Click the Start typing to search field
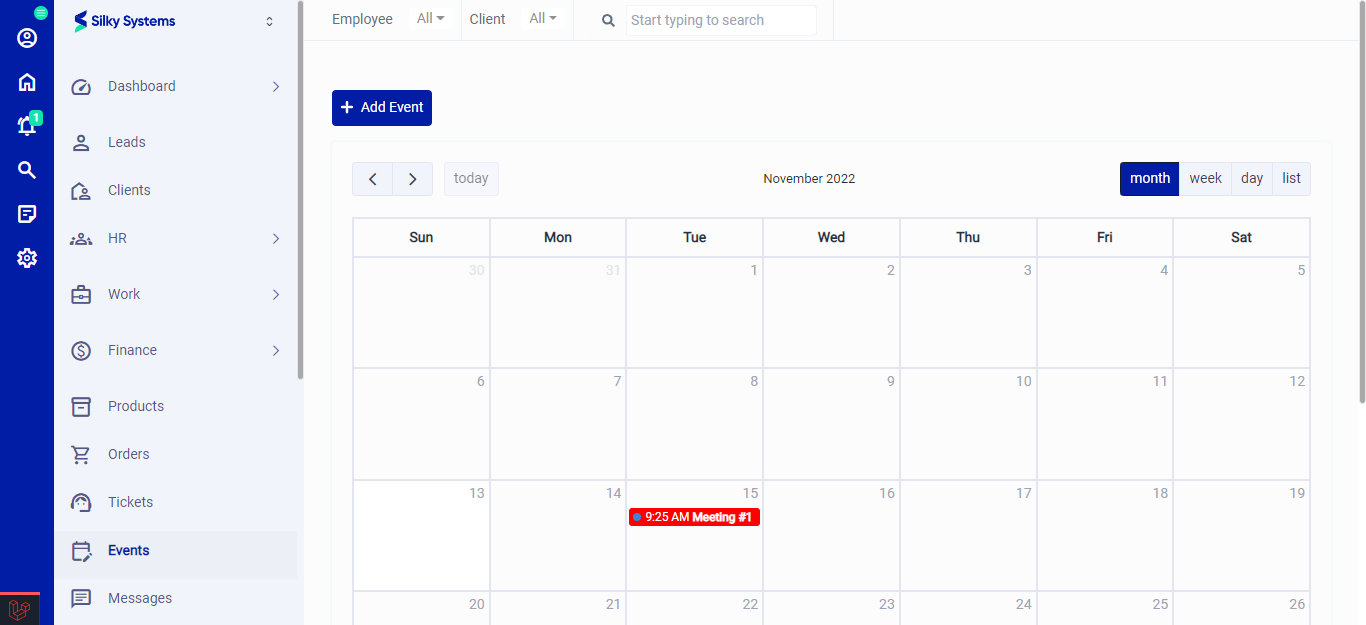Screen dimensions: 1366x625 coord(720,20)
